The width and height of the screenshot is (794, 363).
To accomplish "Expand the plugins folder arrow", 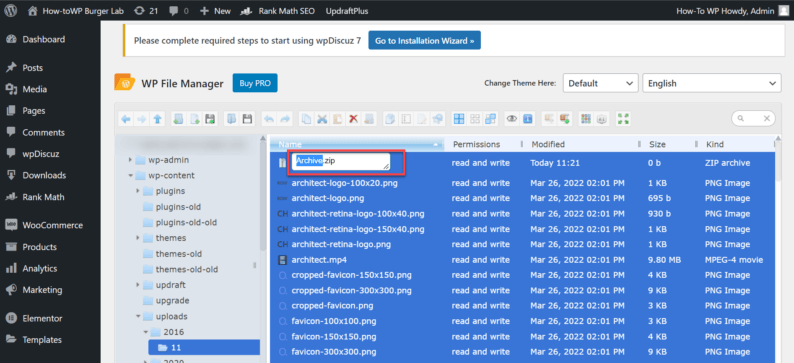I will [138, 191].
